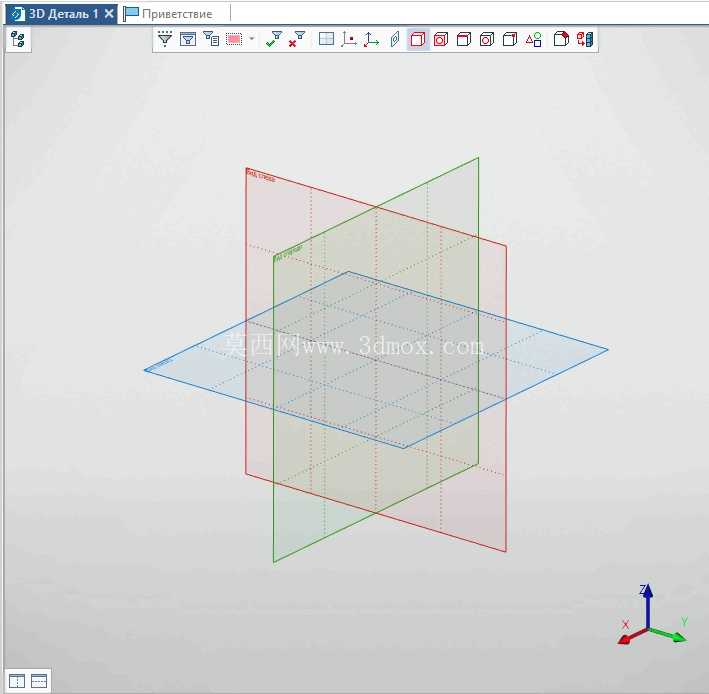The image size is (709, 694).
Task: Close the 3D Деталь 1 tab
Action: [x=109, y=14]
